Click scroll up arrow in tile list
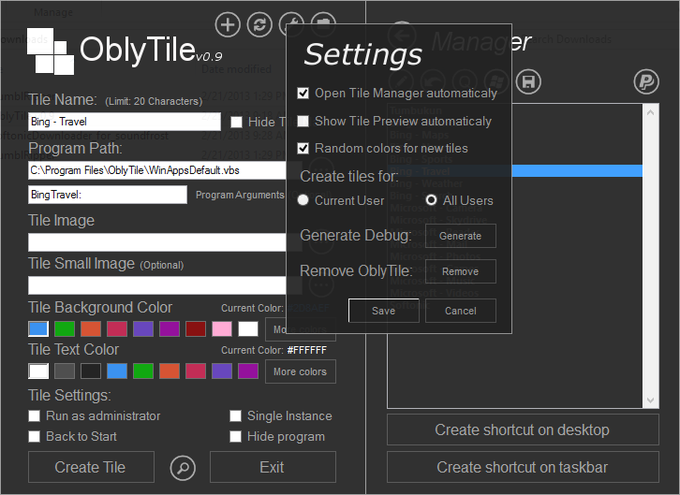This screenshot has width=680, height=495. (651, 112)
